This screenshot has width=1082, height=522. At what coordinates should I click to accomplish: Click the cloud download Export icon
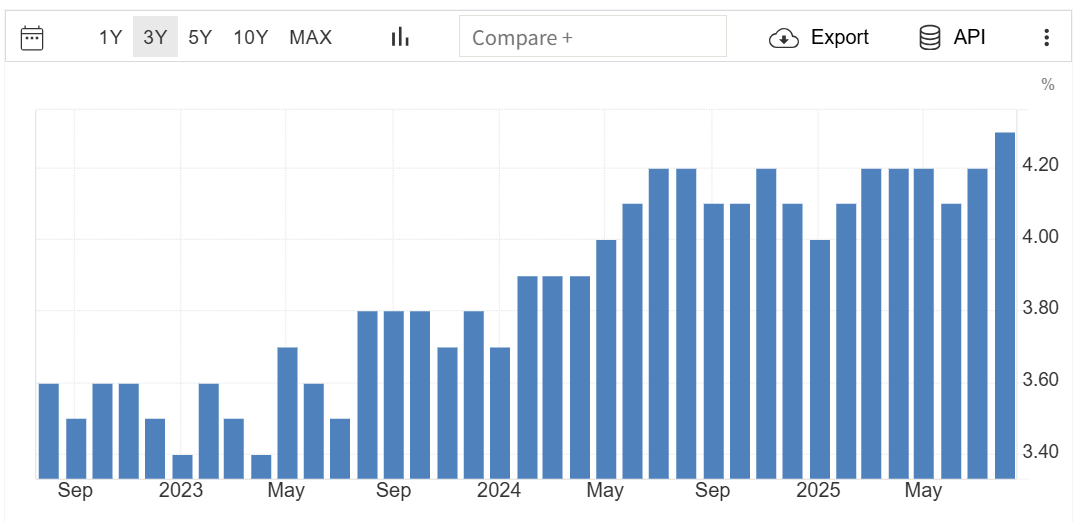pos(783,38)
